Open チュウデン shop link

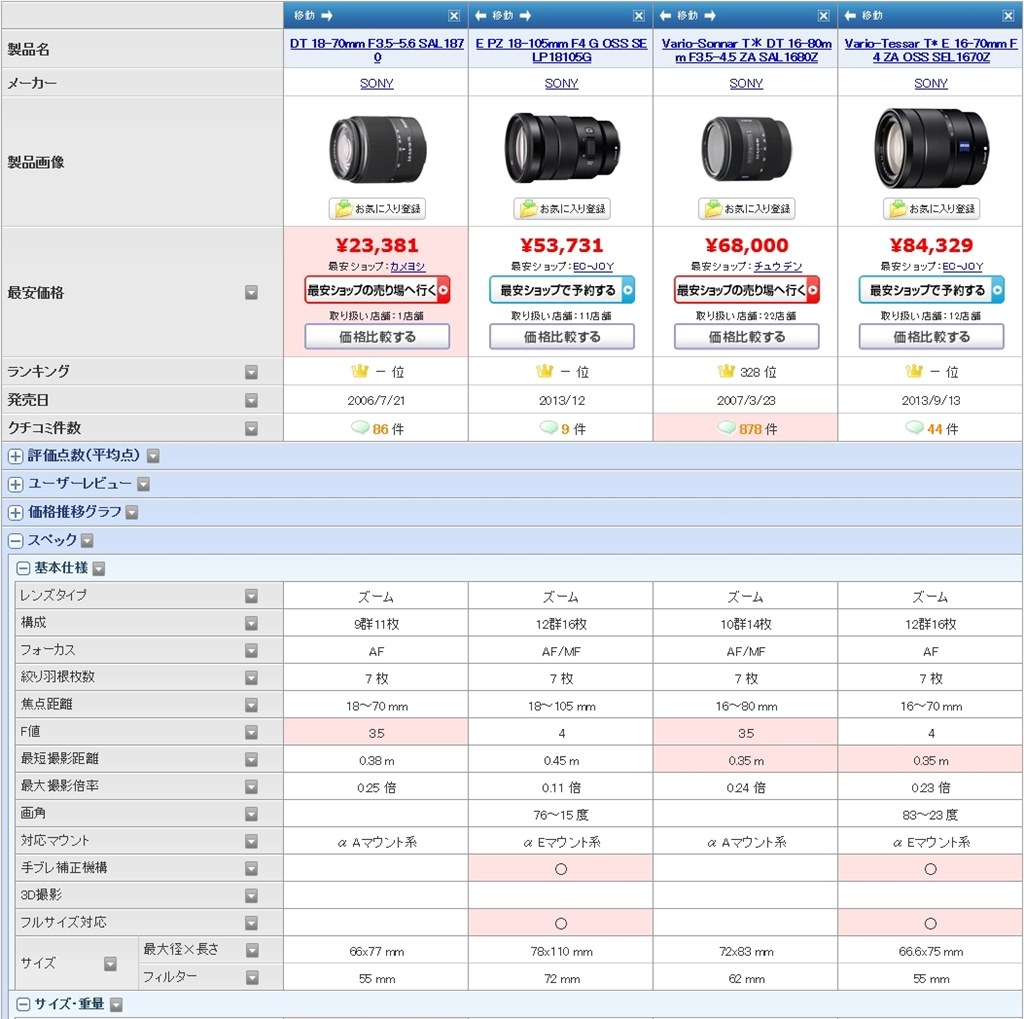pyautogui.click(x=778, y=267)
